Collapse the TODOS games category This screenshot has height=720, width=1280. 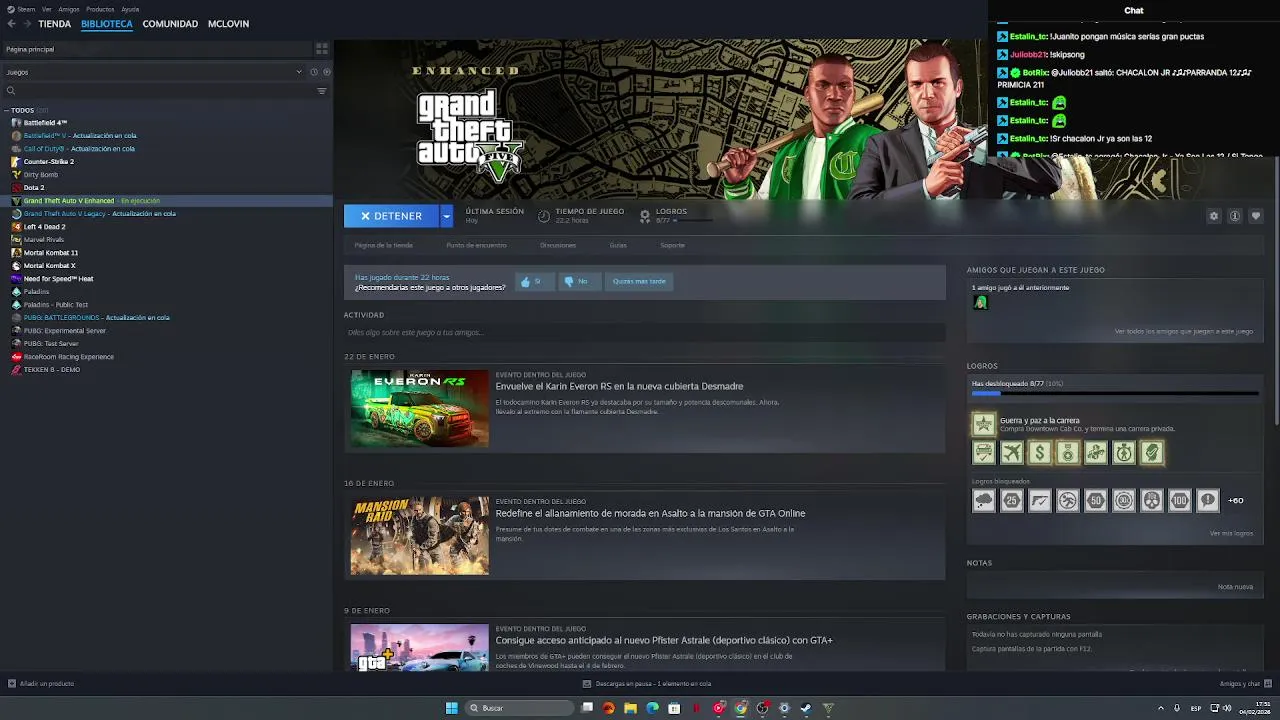(x=6, y=110)
